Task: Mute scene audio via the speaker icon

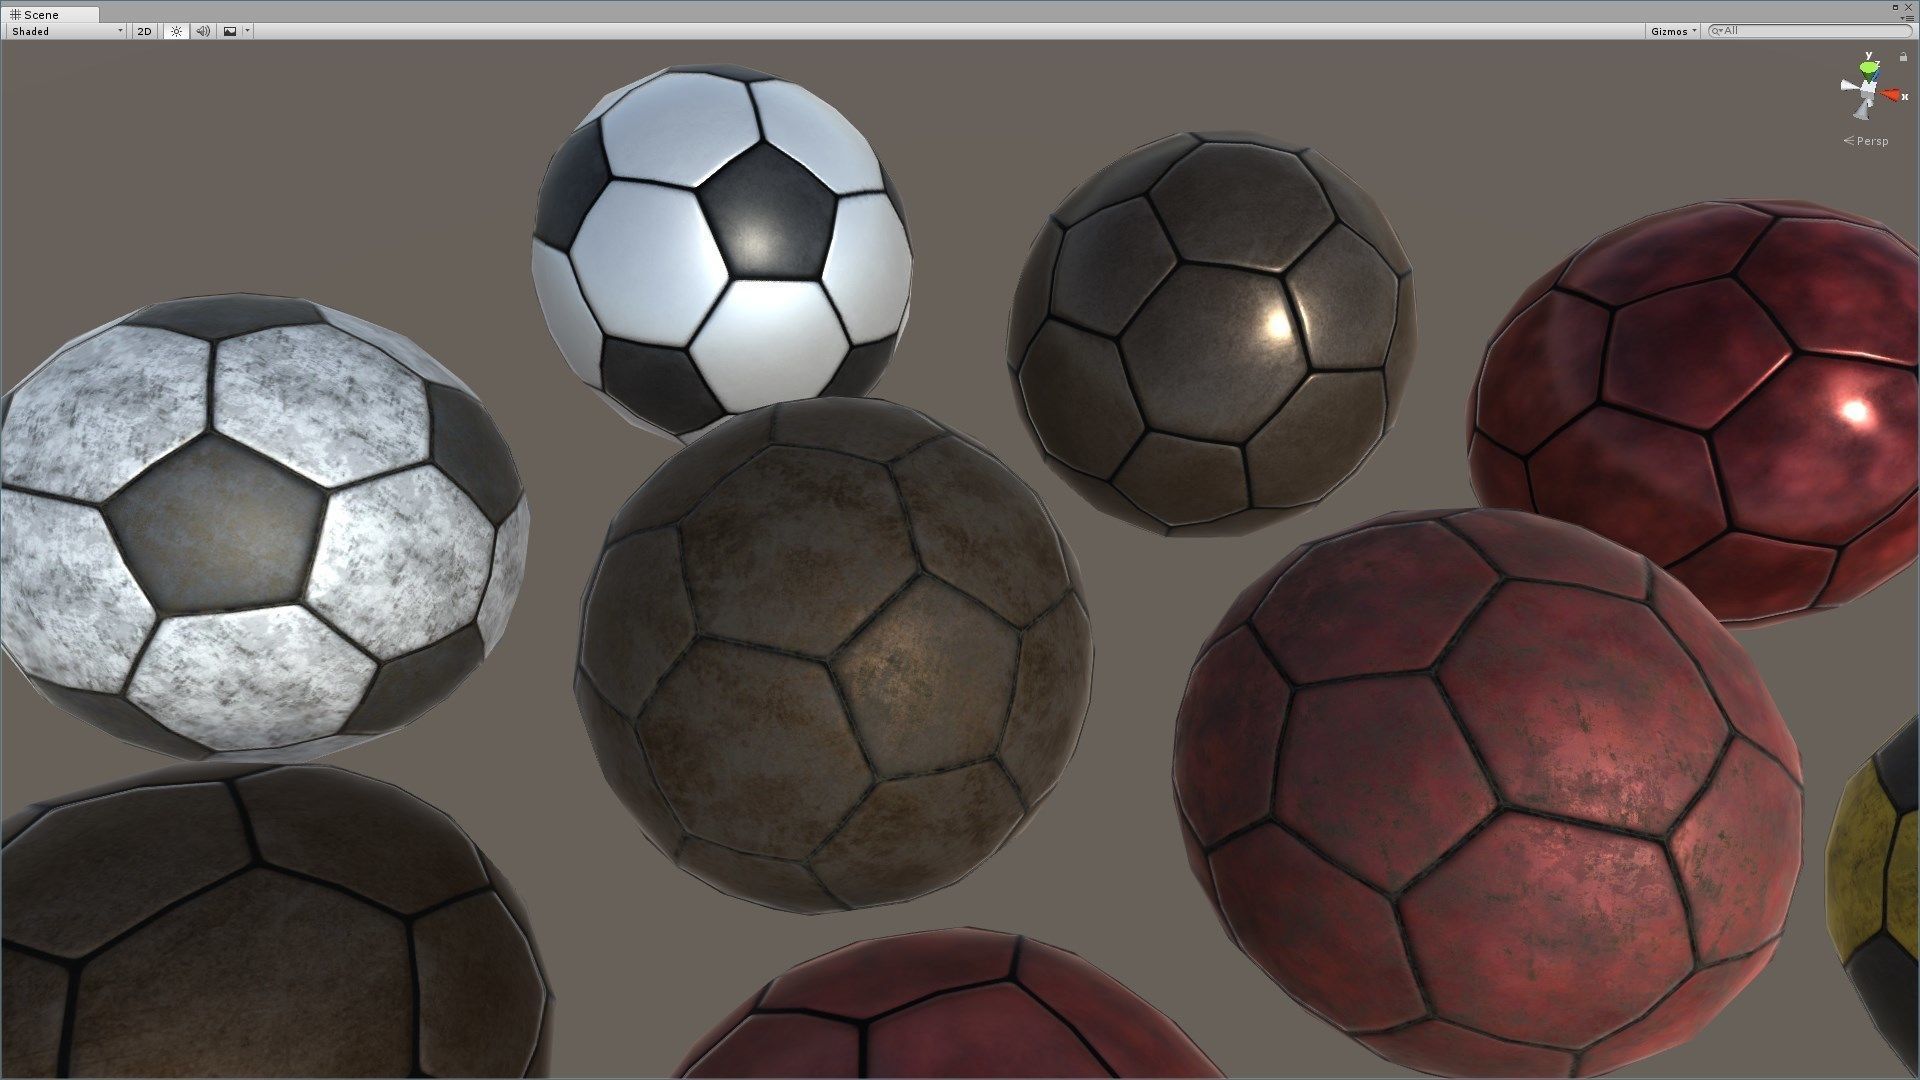Action: point(203,31)
